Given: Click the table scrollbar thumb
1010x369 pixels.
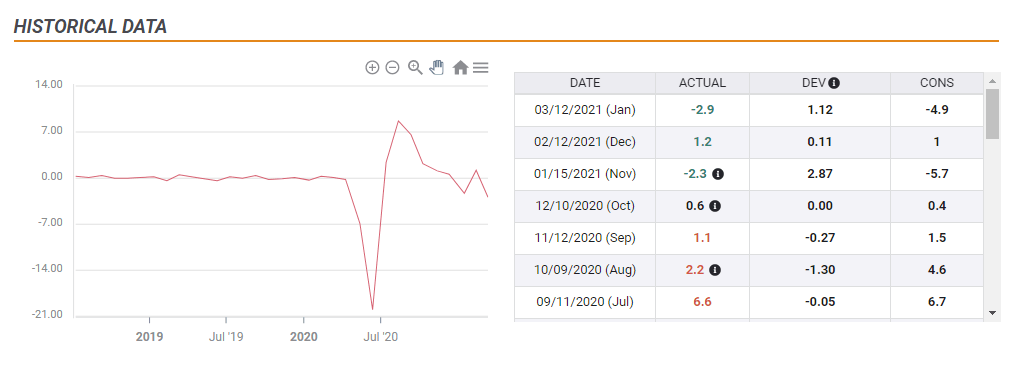Looking at the screenshot, I should pos(992,114).
